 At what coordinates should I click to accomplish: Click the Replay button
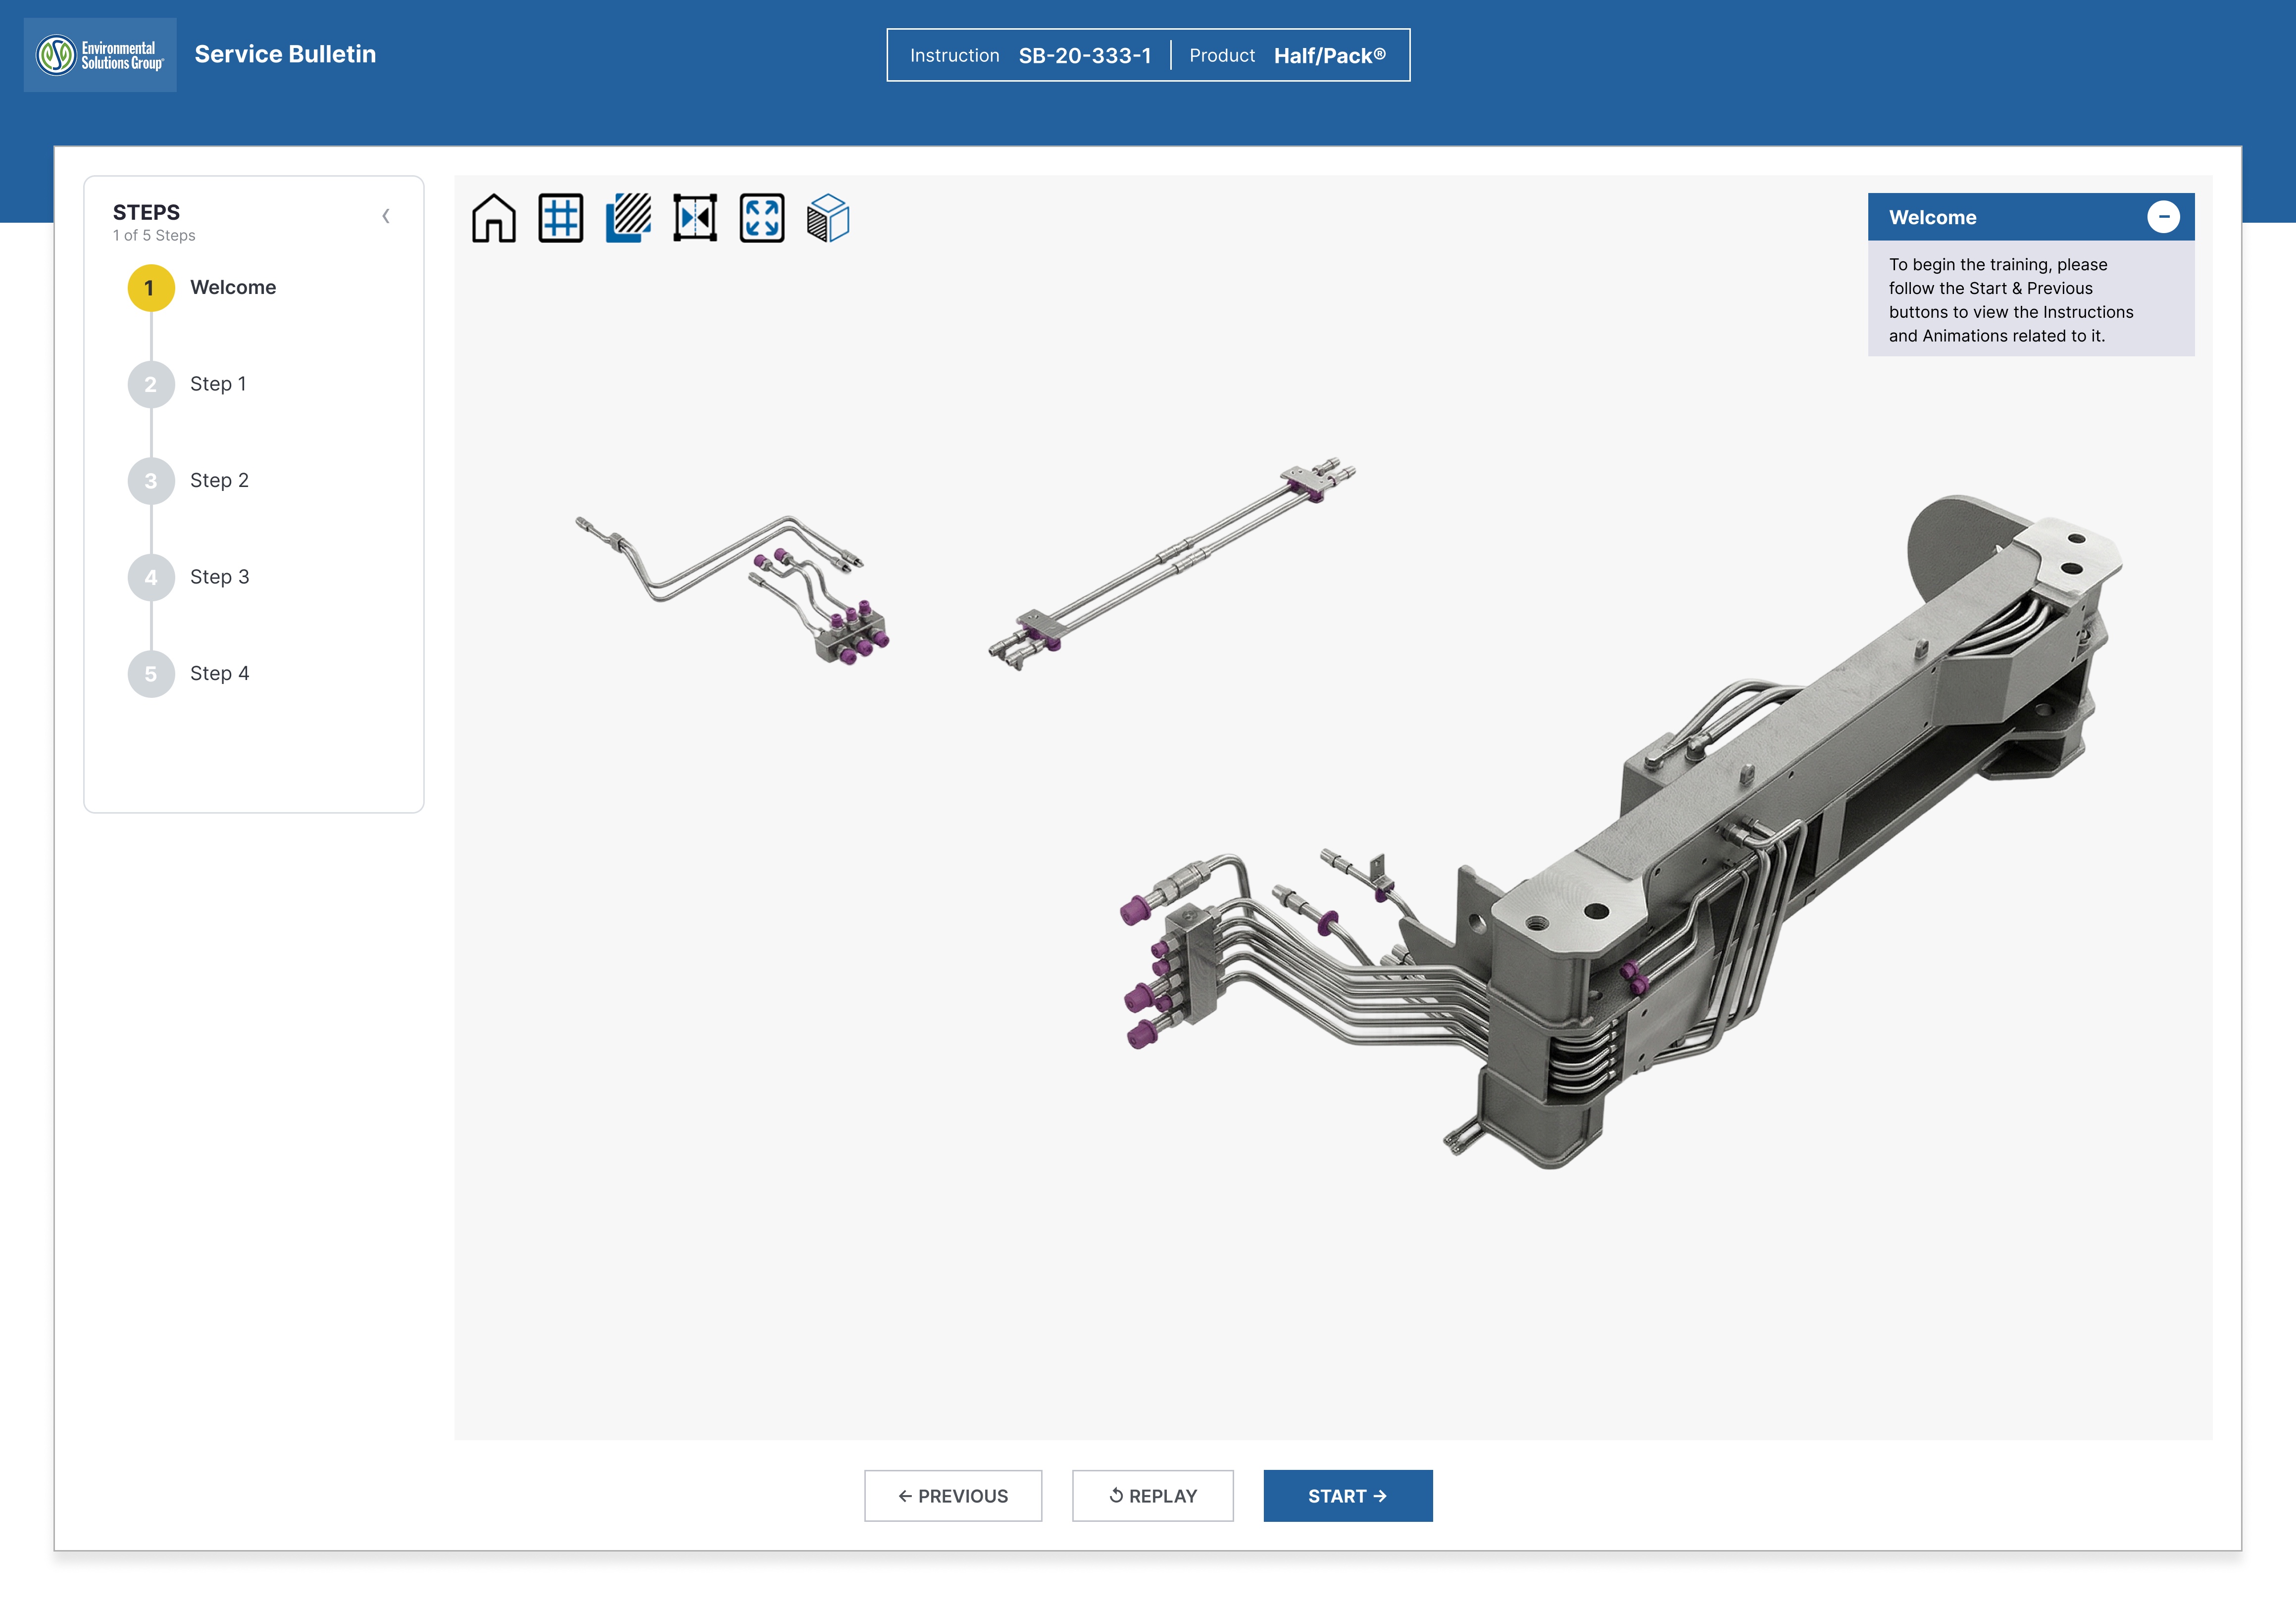1152,1496
